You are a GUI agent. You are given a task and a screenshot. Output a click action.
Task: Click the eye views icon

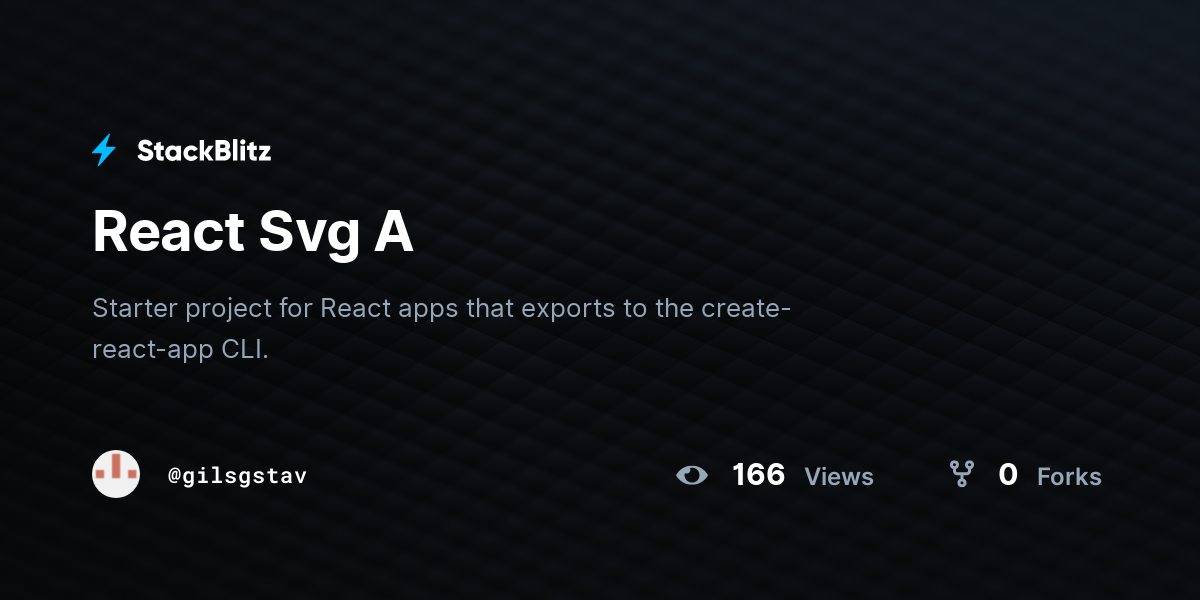click(x=692, y=475)
